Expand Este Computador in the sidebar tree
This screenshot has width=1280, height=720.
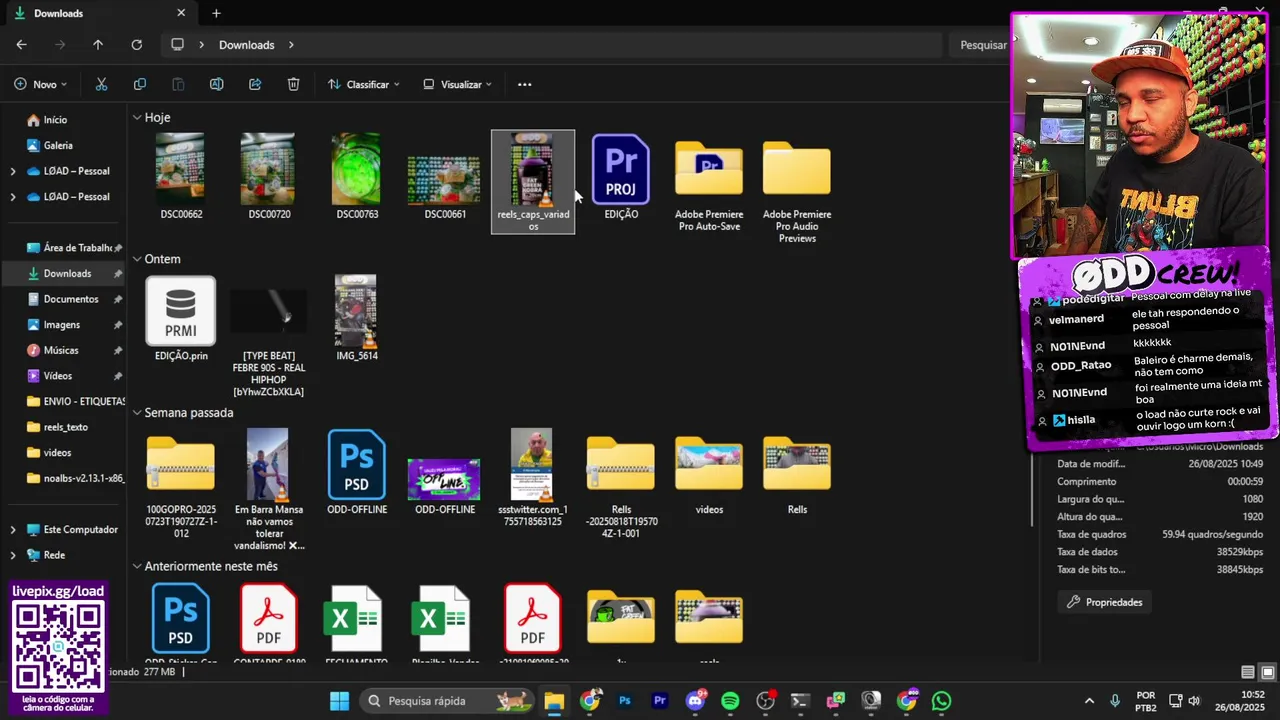13,530
